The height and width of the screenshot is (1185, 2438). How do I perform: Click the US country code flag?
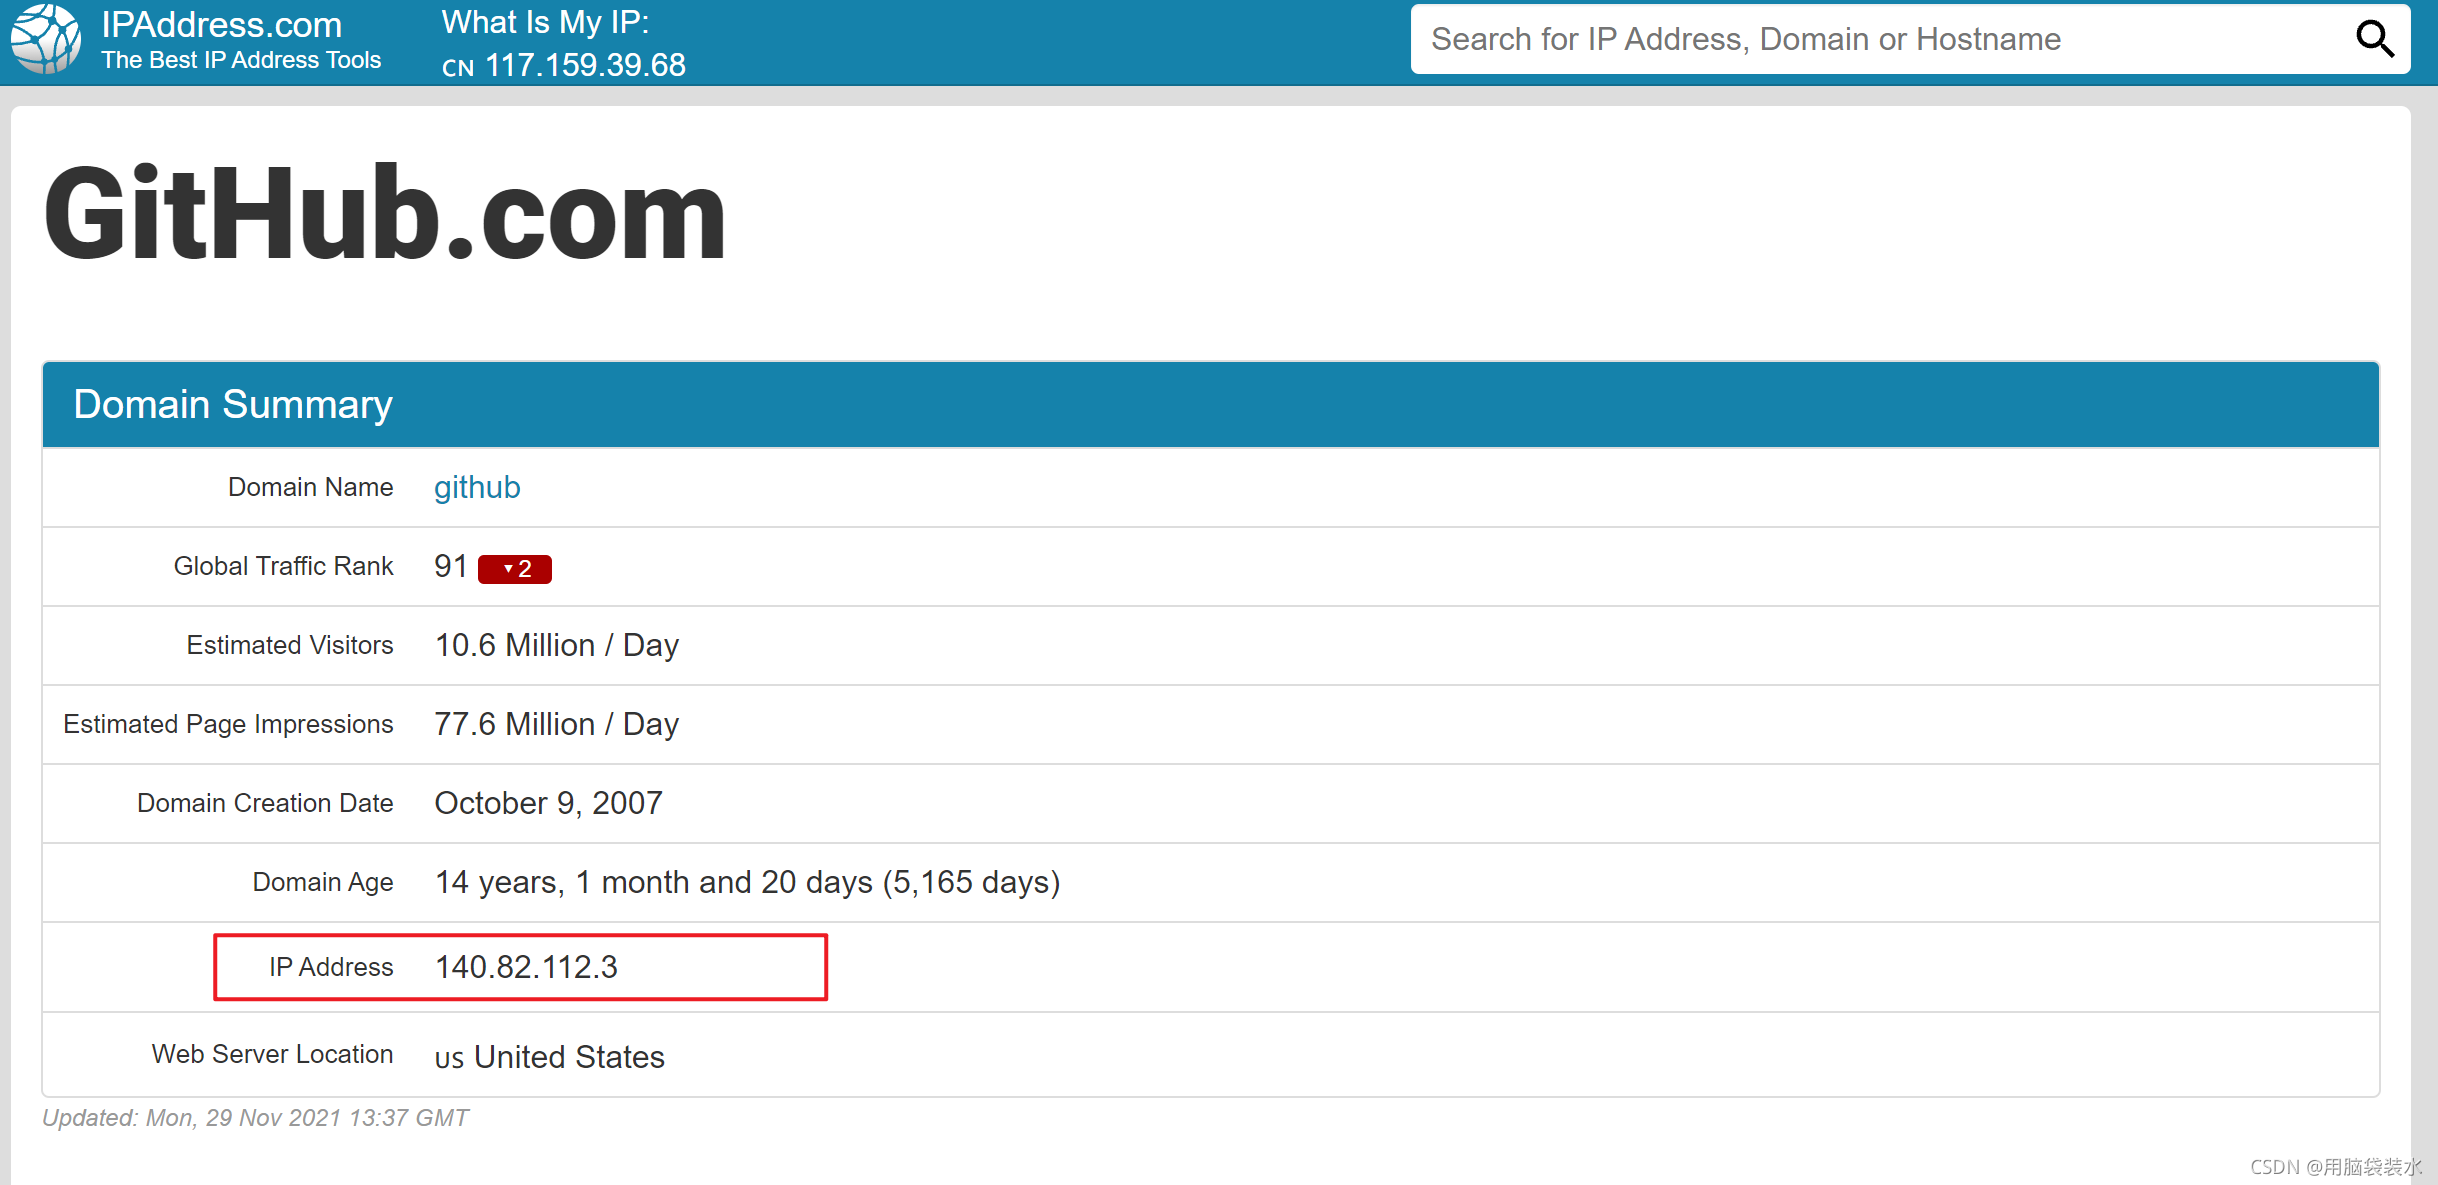click(449, 1059)
